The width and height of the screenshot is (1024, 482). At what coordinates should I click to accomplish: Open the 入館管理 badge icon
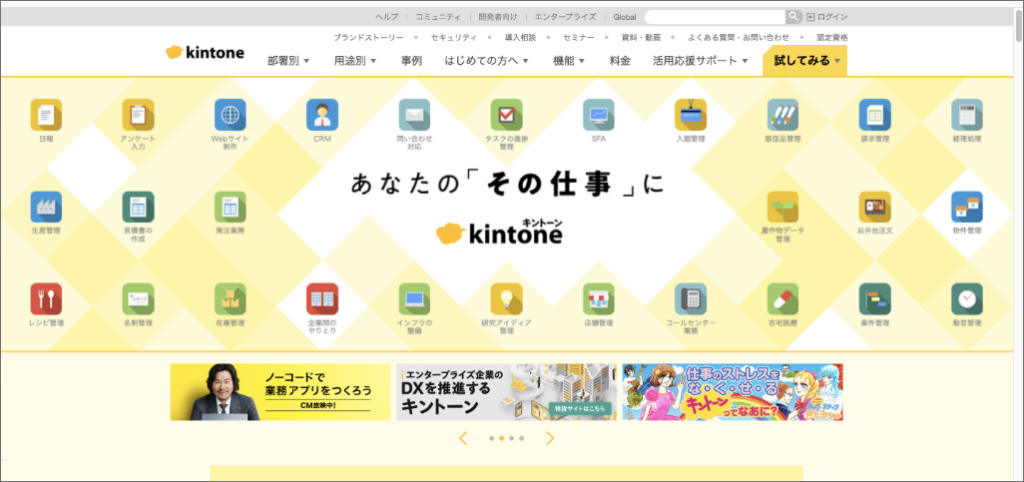click(691, 115)
